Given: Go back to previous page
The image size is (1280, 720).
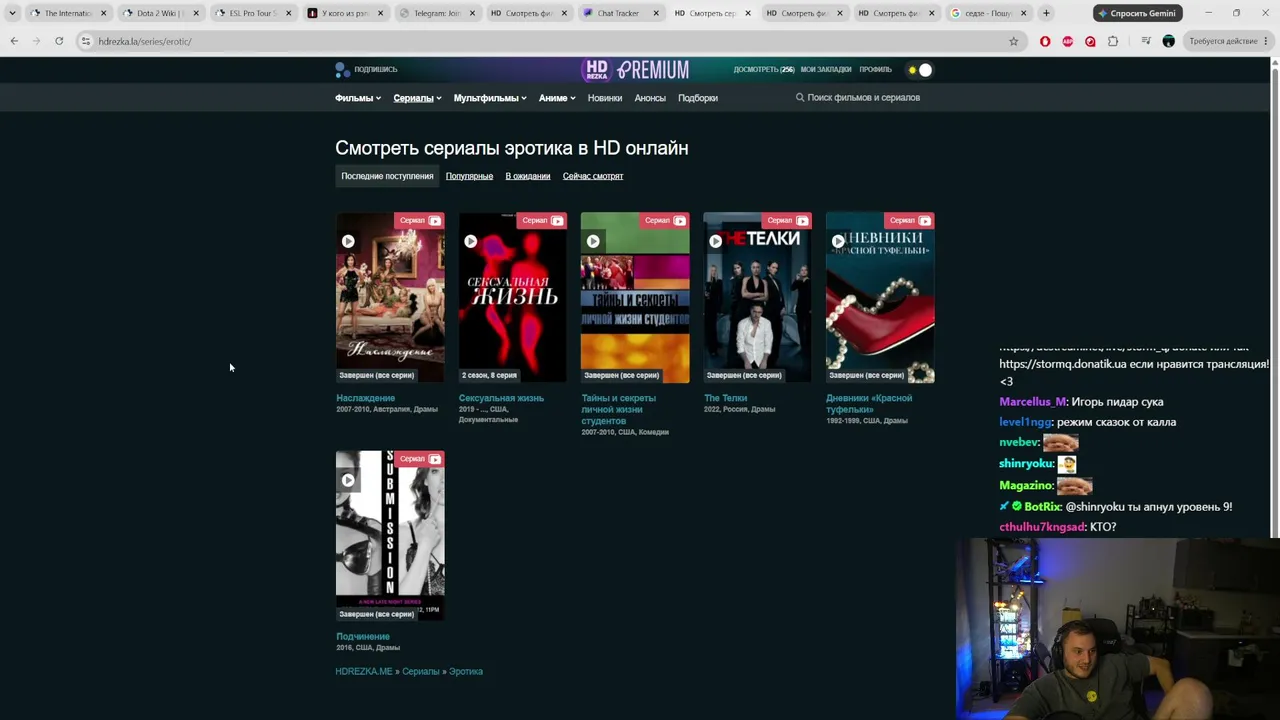Looking at the screenshot, I should [14, 41].
